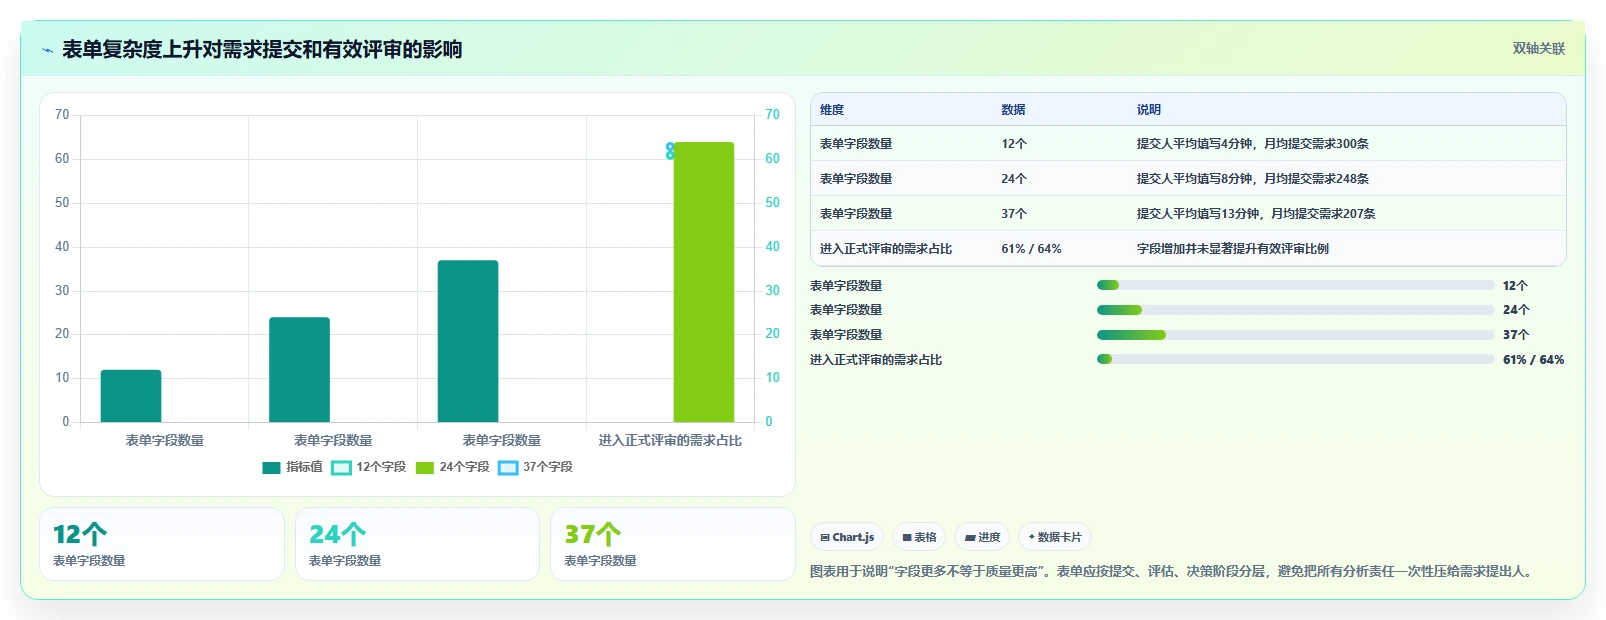Click the progress bar labeled 61% / 64%
The image size is (1606, 620).
point(1295,359)
